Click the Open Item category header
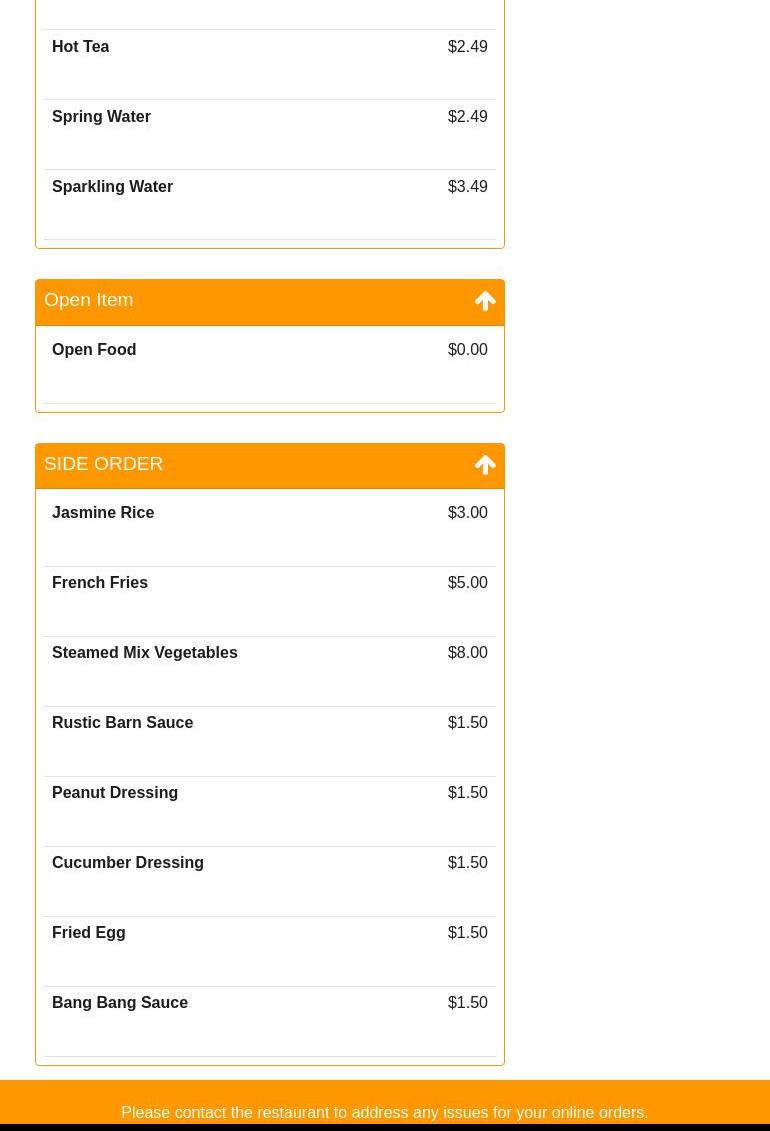 (x=270, y=302)
